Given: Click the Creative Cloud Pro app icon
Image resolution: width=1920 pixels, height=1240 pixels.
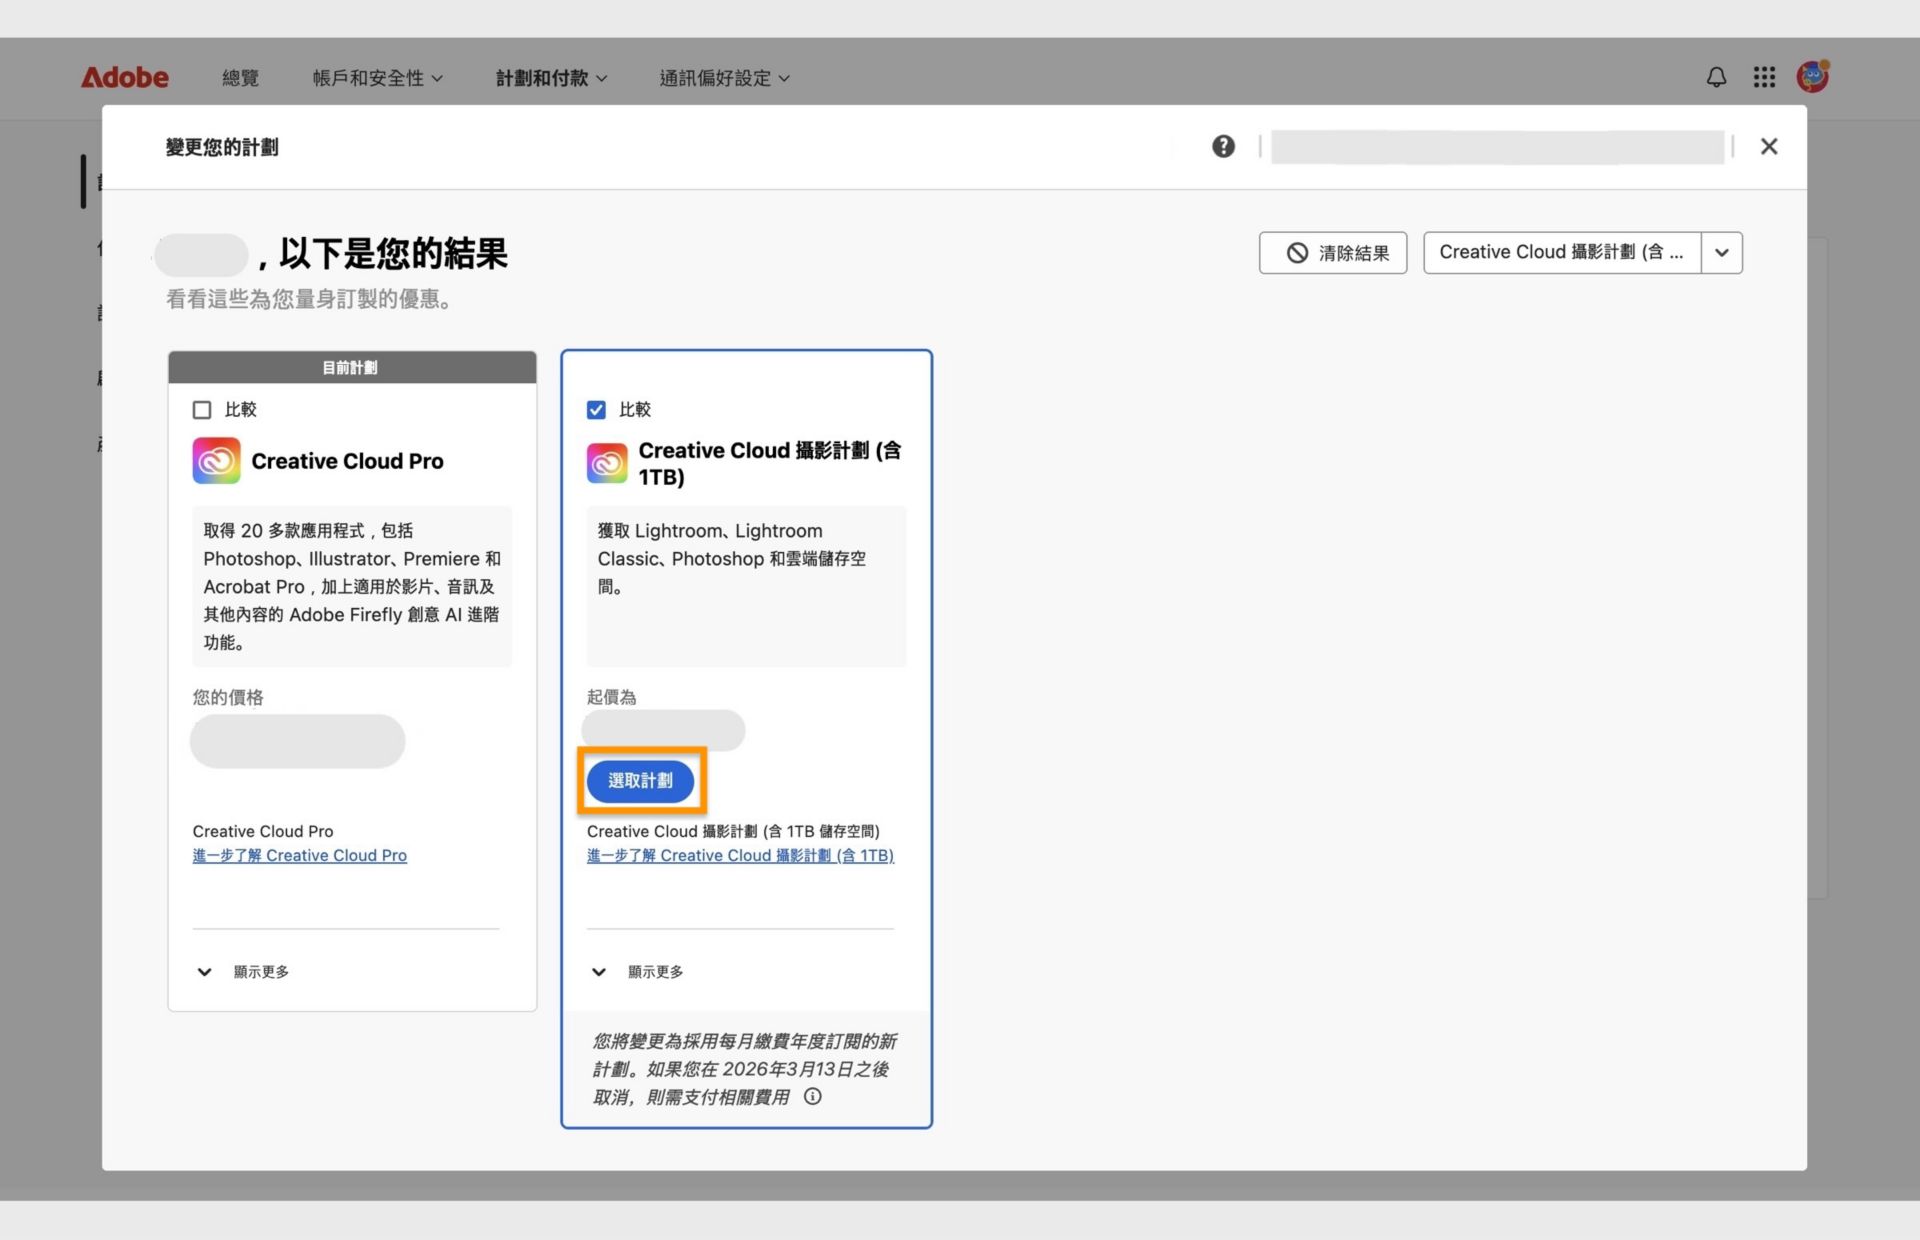Looking at the screenshot, I should click(216, 461).
